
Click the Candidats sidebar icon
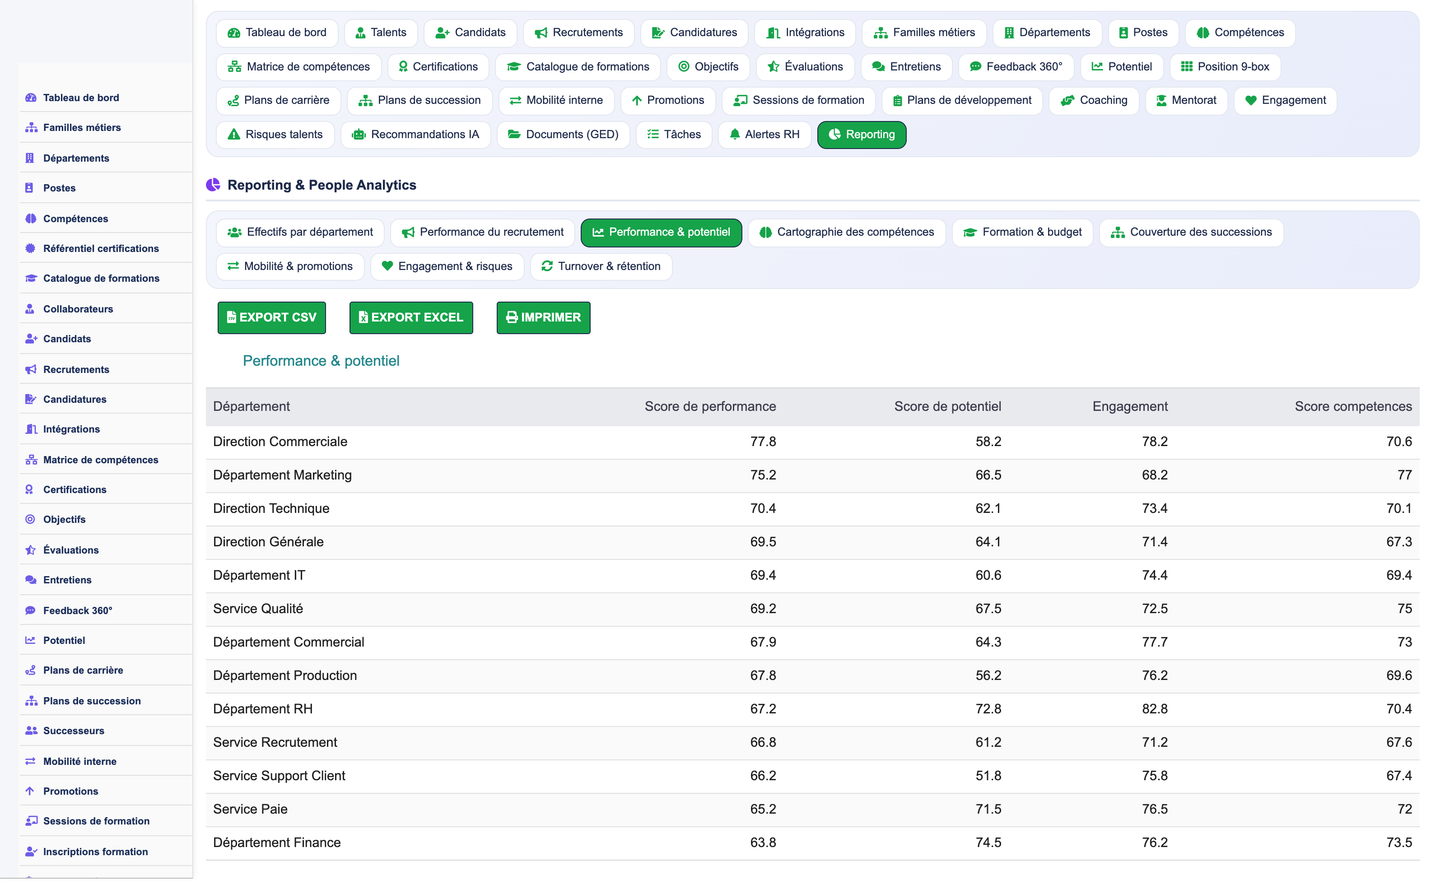point(31,339)
